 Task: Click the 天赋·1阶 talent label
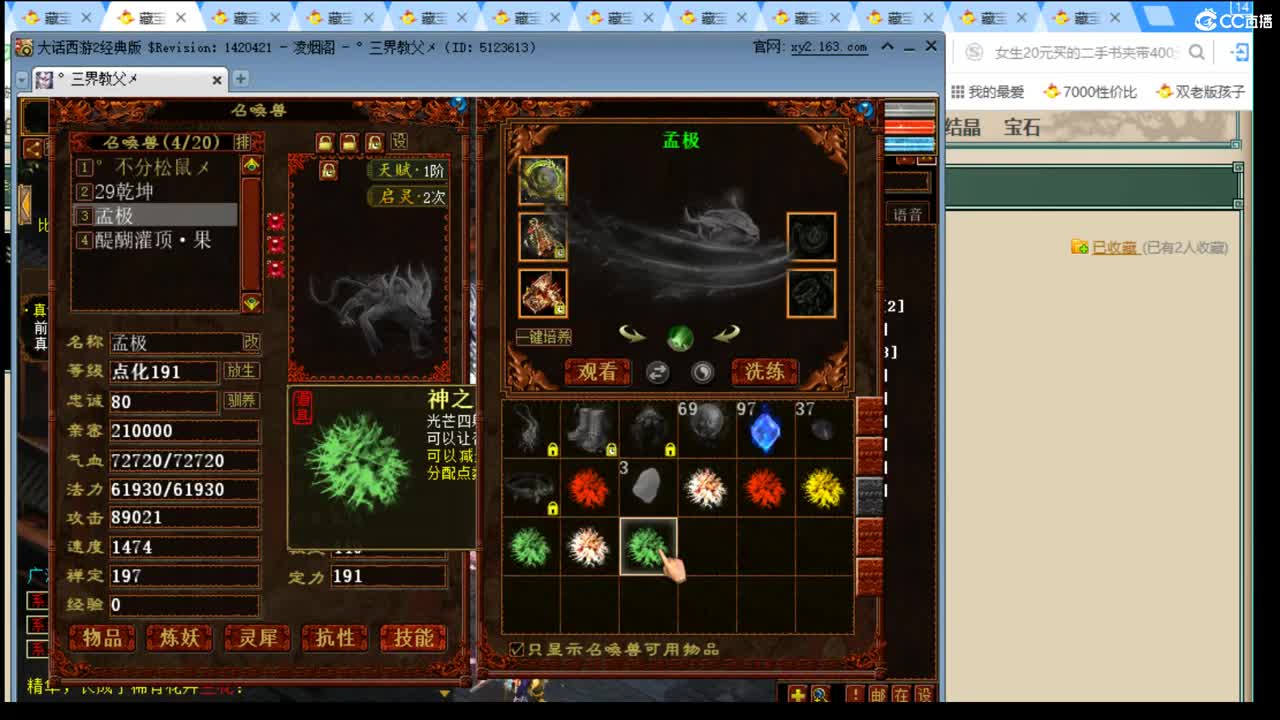[408, 170]
